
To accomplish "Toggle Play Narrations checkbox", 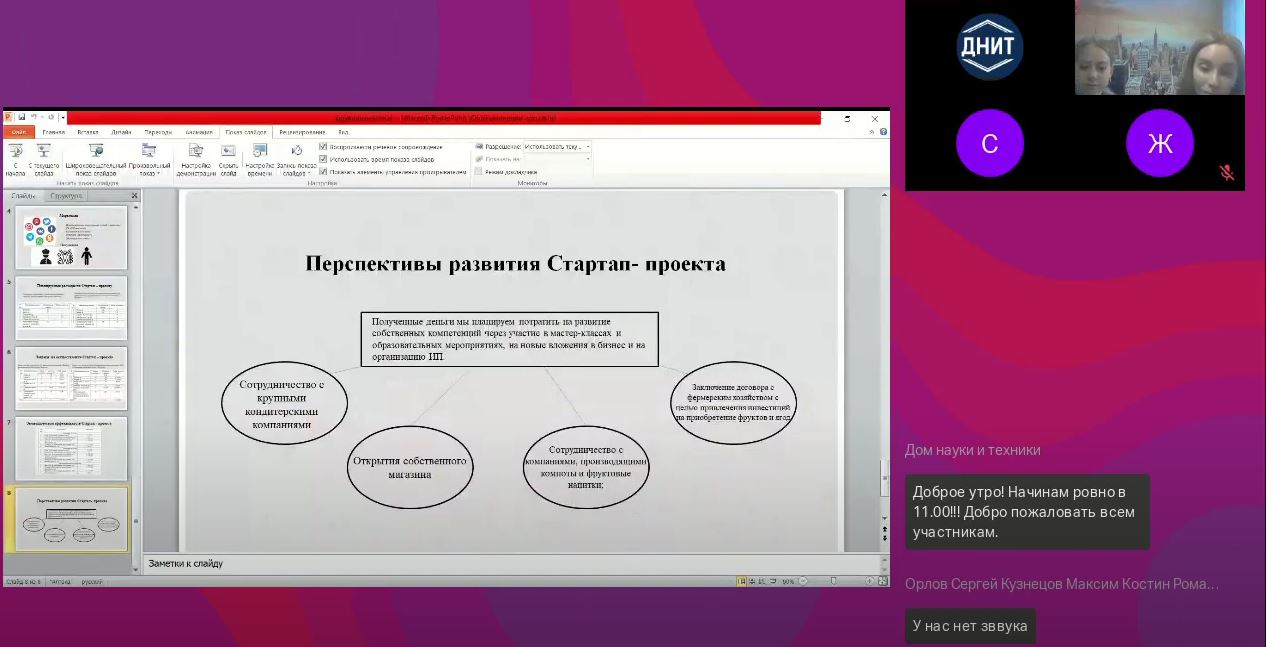I will click(324, 147).
